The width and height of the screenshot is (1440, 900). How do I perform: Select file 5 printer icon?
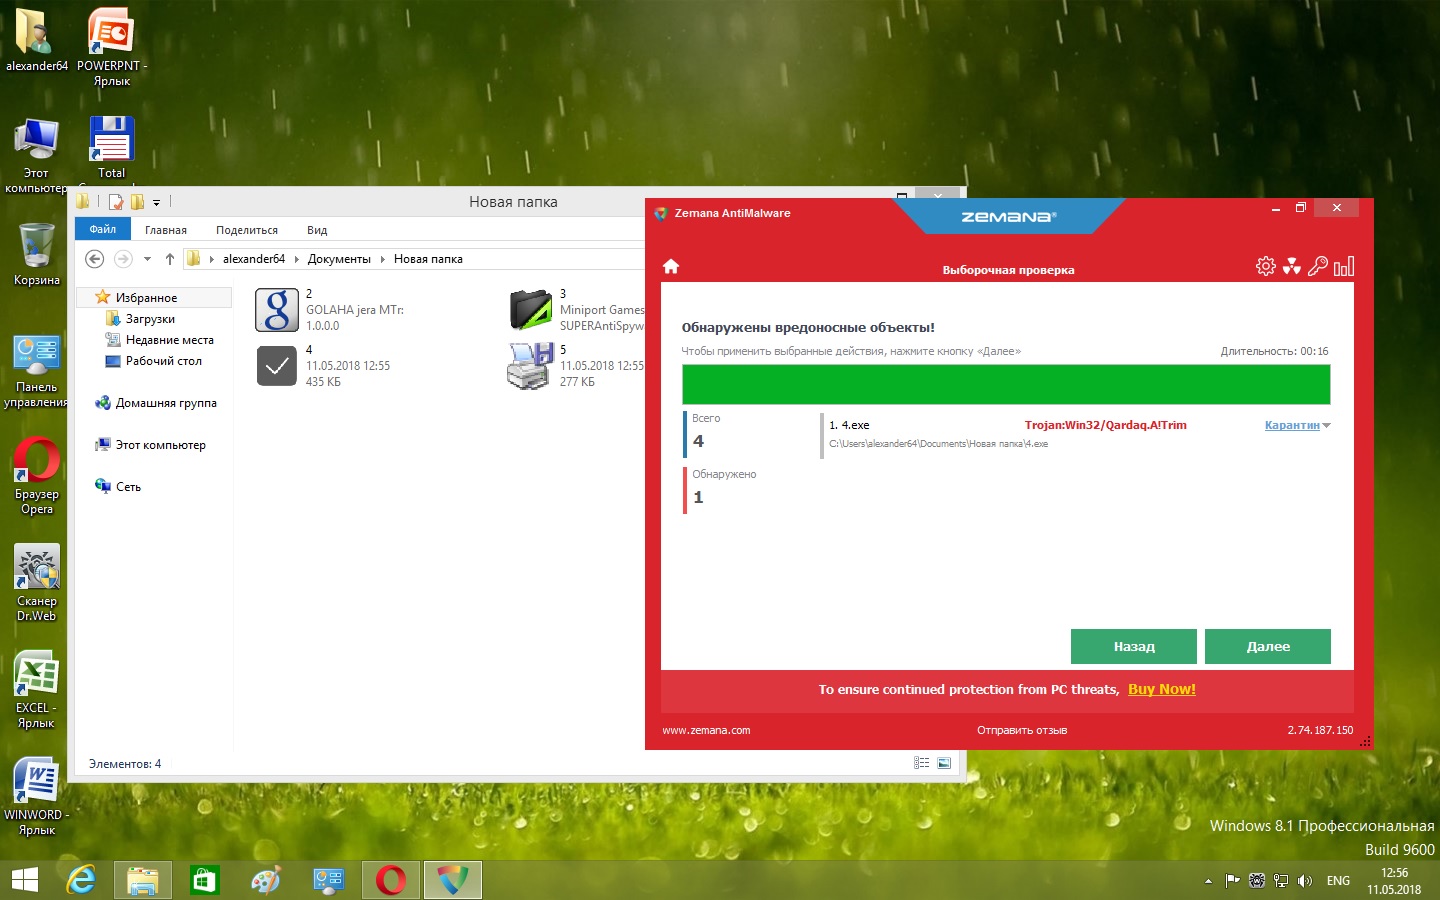pos(531,366)
